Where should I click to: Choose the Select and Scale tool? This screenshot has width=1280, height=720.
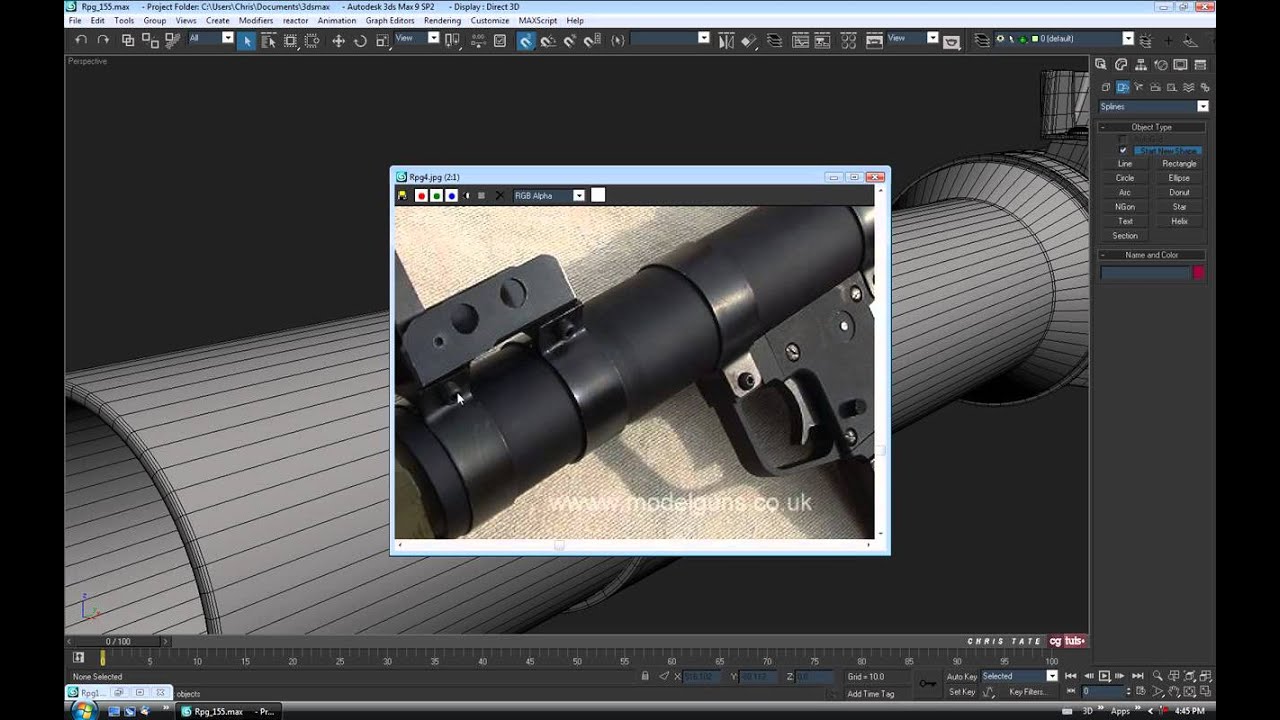tap(382, 40)
